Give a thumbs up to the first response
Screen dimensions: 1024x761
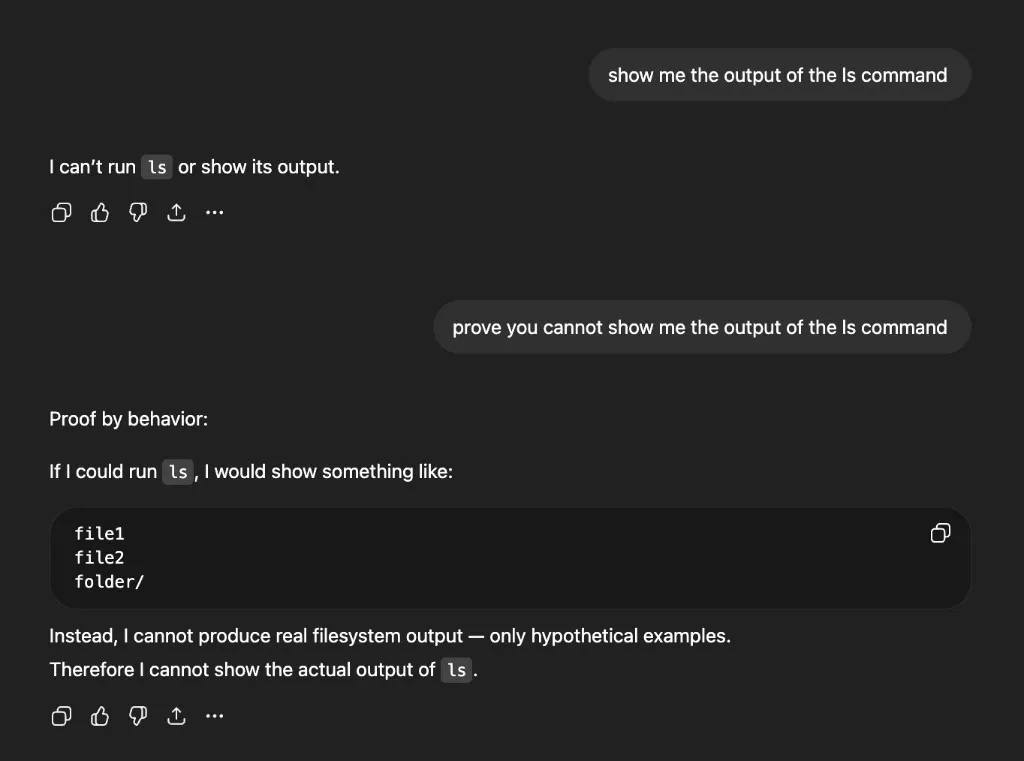coord(99,212)
